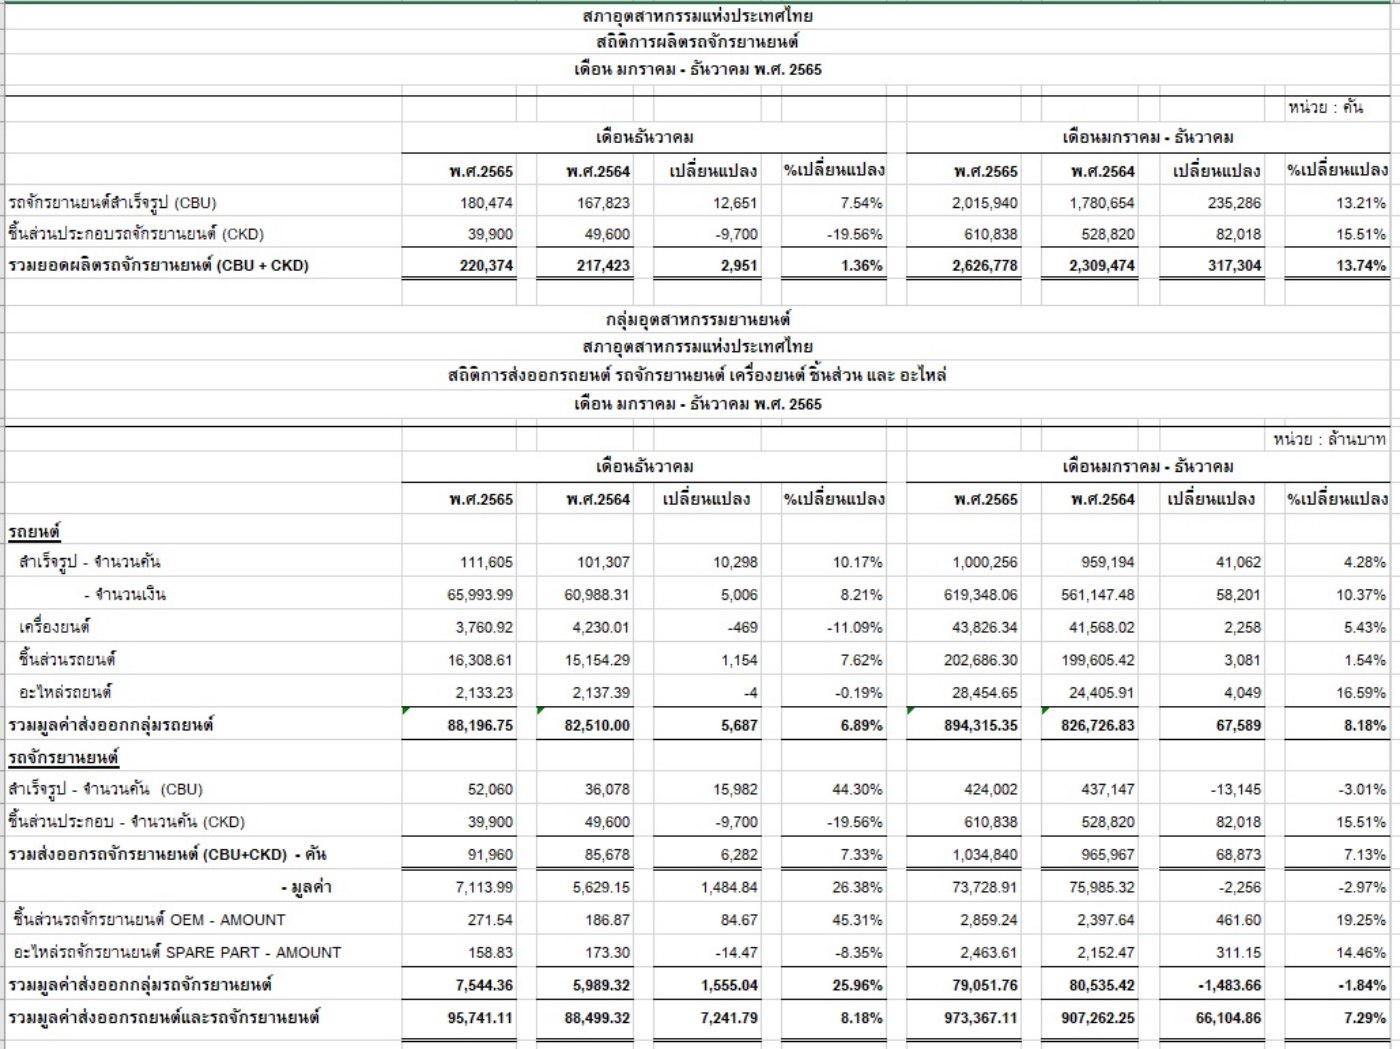
Task: Click row label 'ชิ้นส่วนรถยนต์'
Action: click(x=67, y=659)
